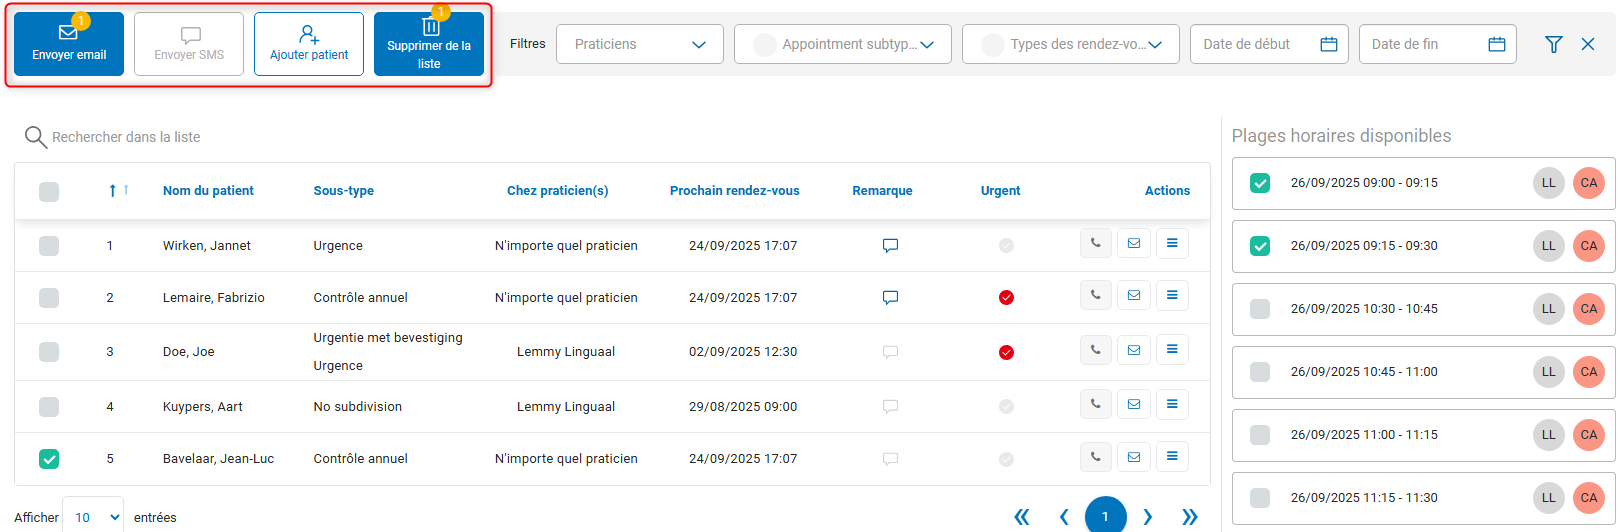Expand the Appointment subtype dropdown

[x=842, y=44]
